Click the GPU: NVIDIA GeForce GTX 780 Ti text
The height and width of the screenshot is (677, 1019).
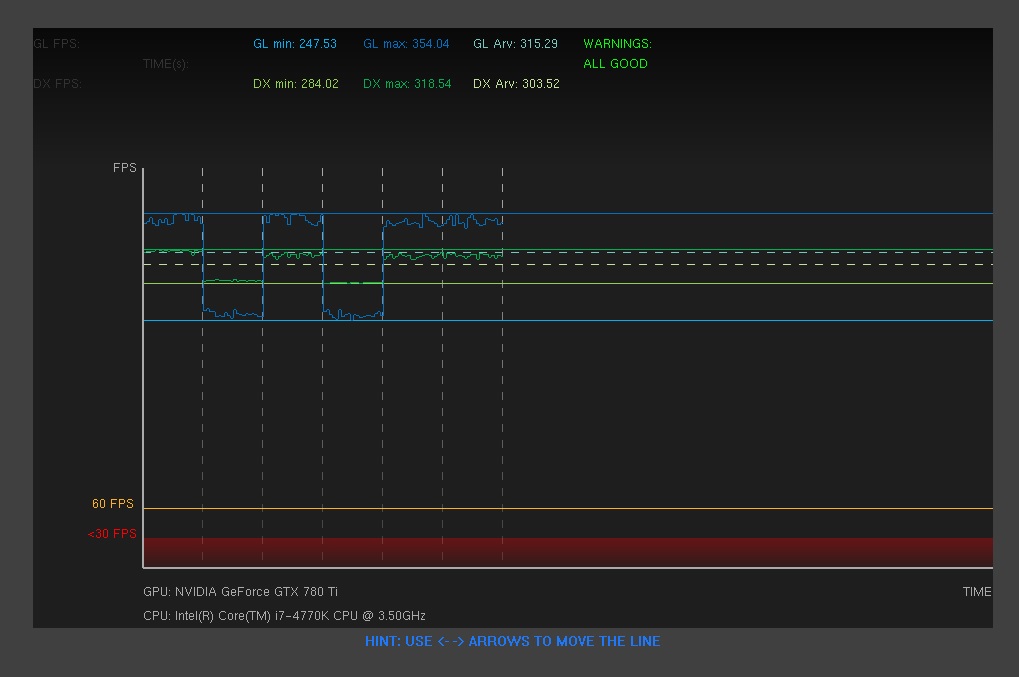pyautogui.click(x=240, y=592)
